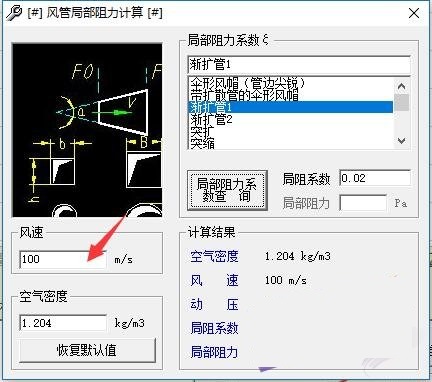
Task: Click the 局阻系数 label in 计算结果
Action: 214,328
